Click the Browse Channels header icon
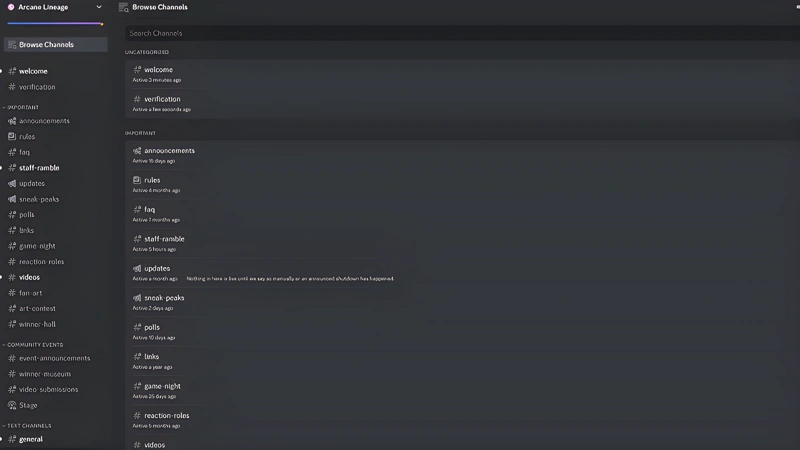Image resolution: width=800 pixels, height=450 pixels. 123,7
